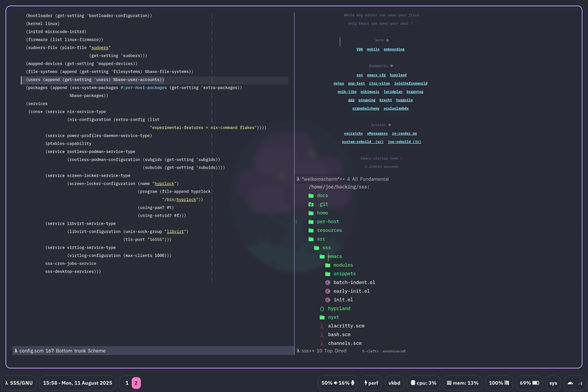The width and height of the screenshot is (588, 392).
Task: Run the system-rebuild action link
Action: coord(363,142)
